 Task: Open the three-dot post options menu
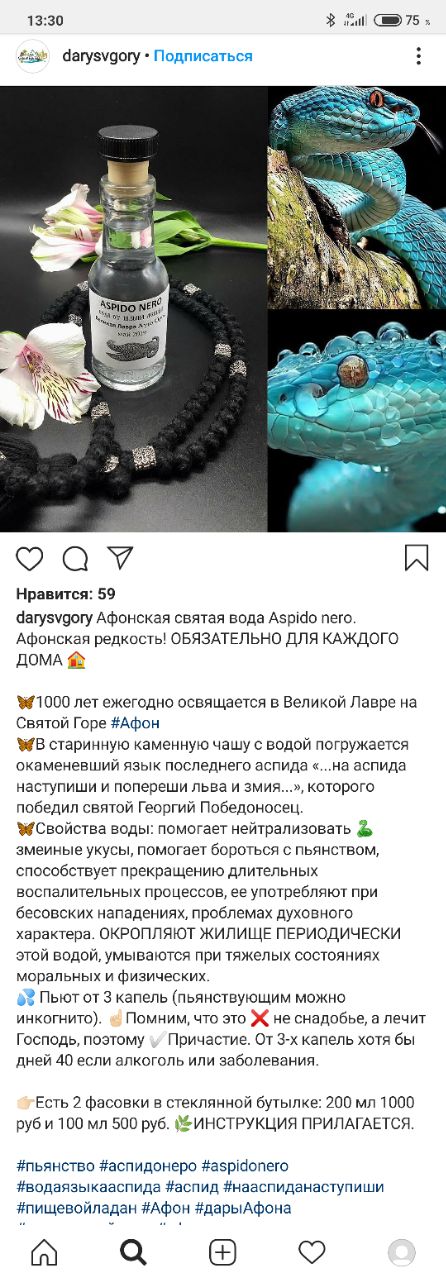(419, 56)
